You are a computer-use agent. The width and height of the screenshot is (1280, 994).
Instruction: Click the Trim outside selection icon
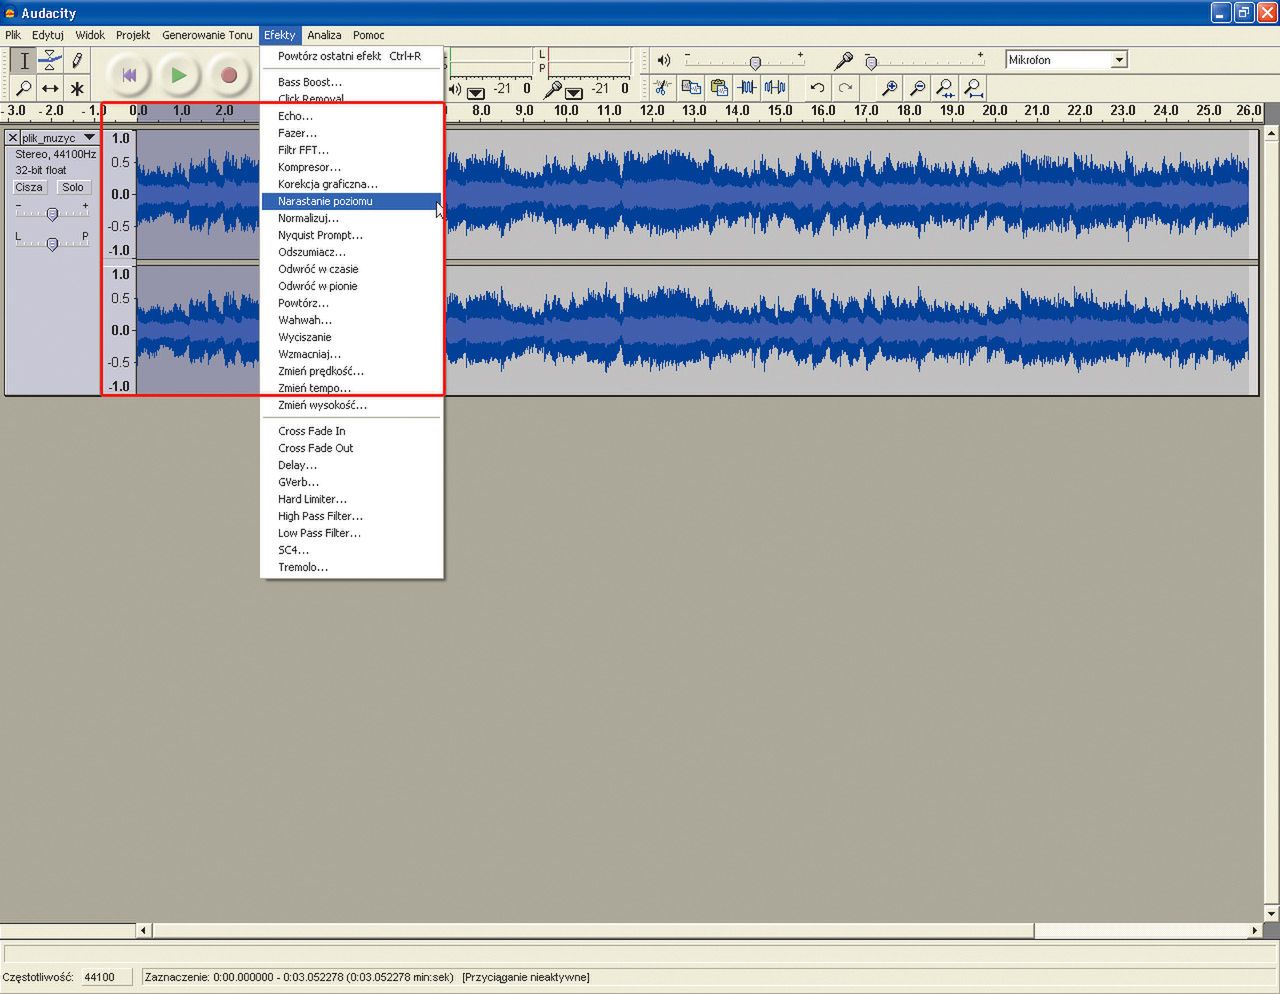[747, 88]
